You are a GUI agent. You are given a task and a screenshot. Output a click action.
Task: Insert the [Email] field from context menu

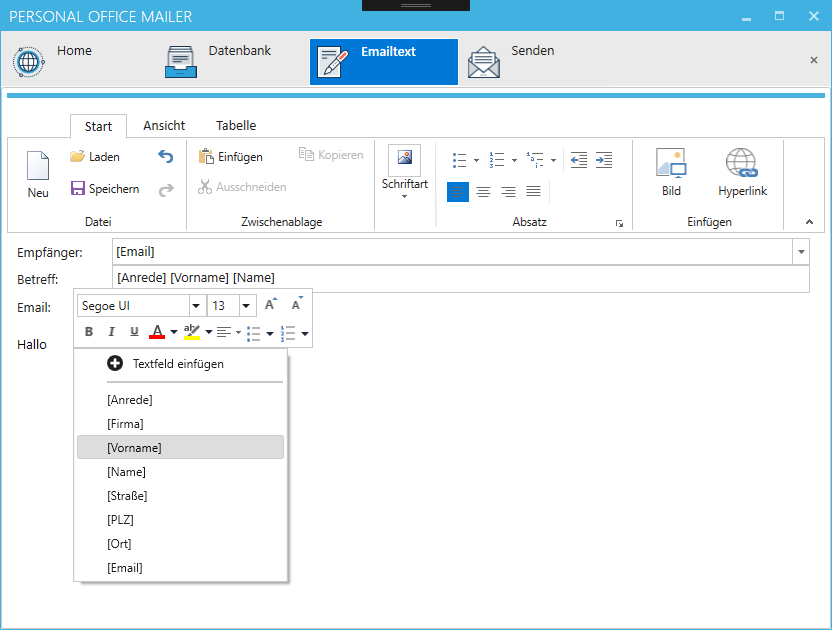tap(180, 568)
